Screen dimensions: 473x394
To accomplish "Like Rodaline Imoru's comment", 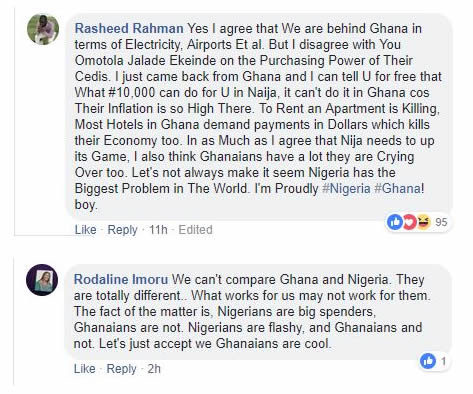I will tap(84, 369).
